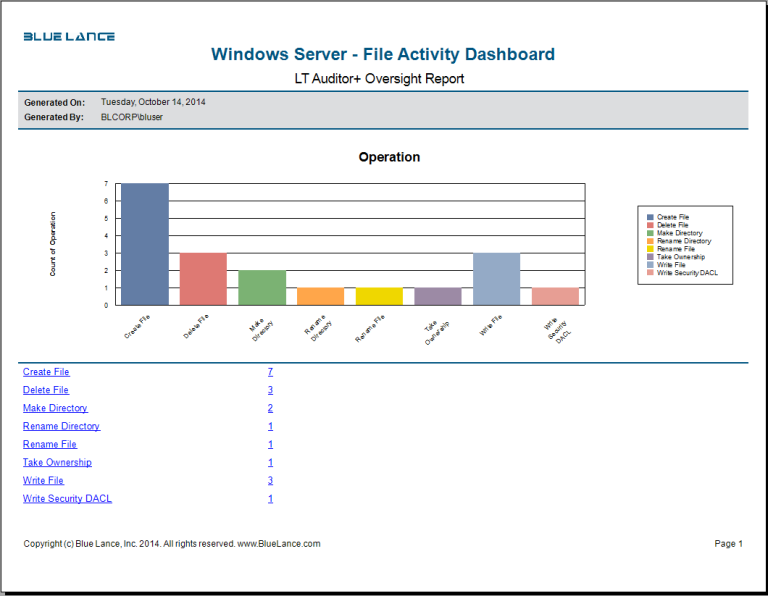Select the Rename Directory link

coord(61,426)
